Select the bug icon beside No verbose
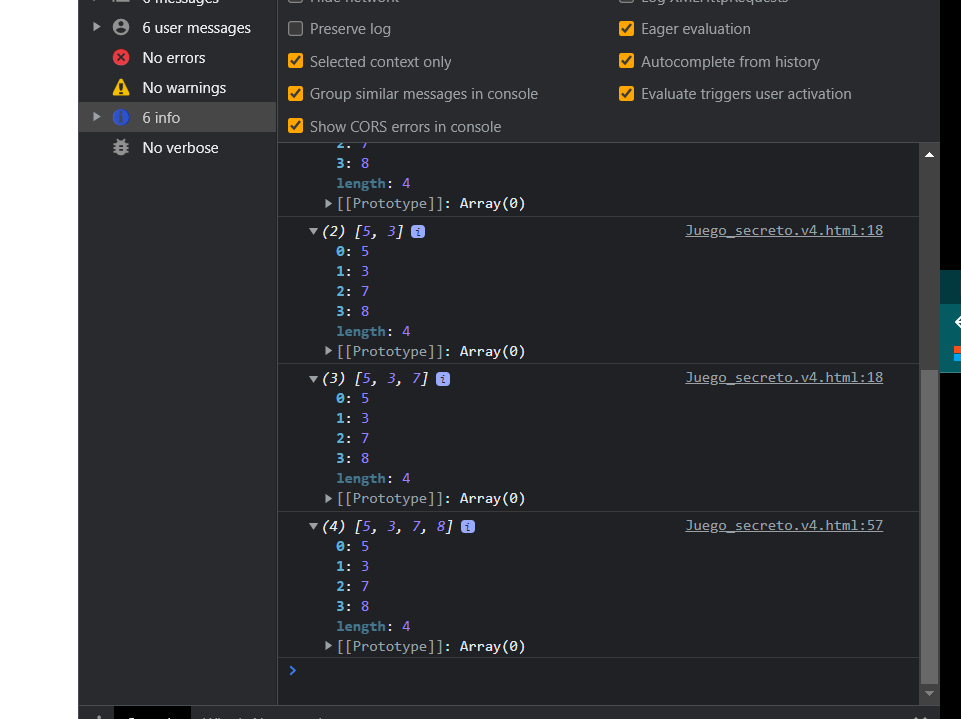This screenshot has height=719, width=961. tap(121, 147)
